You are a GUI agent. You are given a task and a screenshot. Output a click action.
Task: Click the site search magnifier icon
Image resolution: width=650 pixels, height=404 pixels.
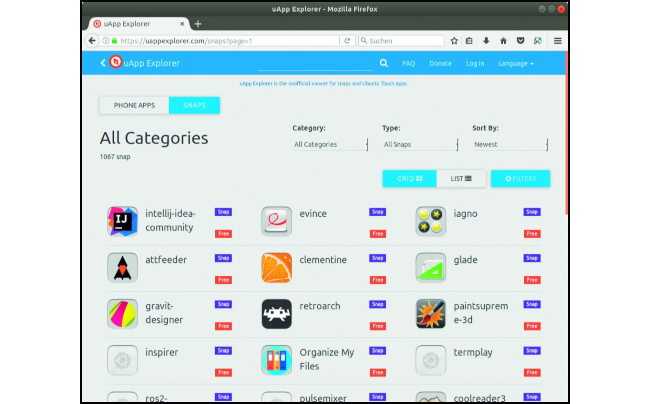(x=384, y=63)
